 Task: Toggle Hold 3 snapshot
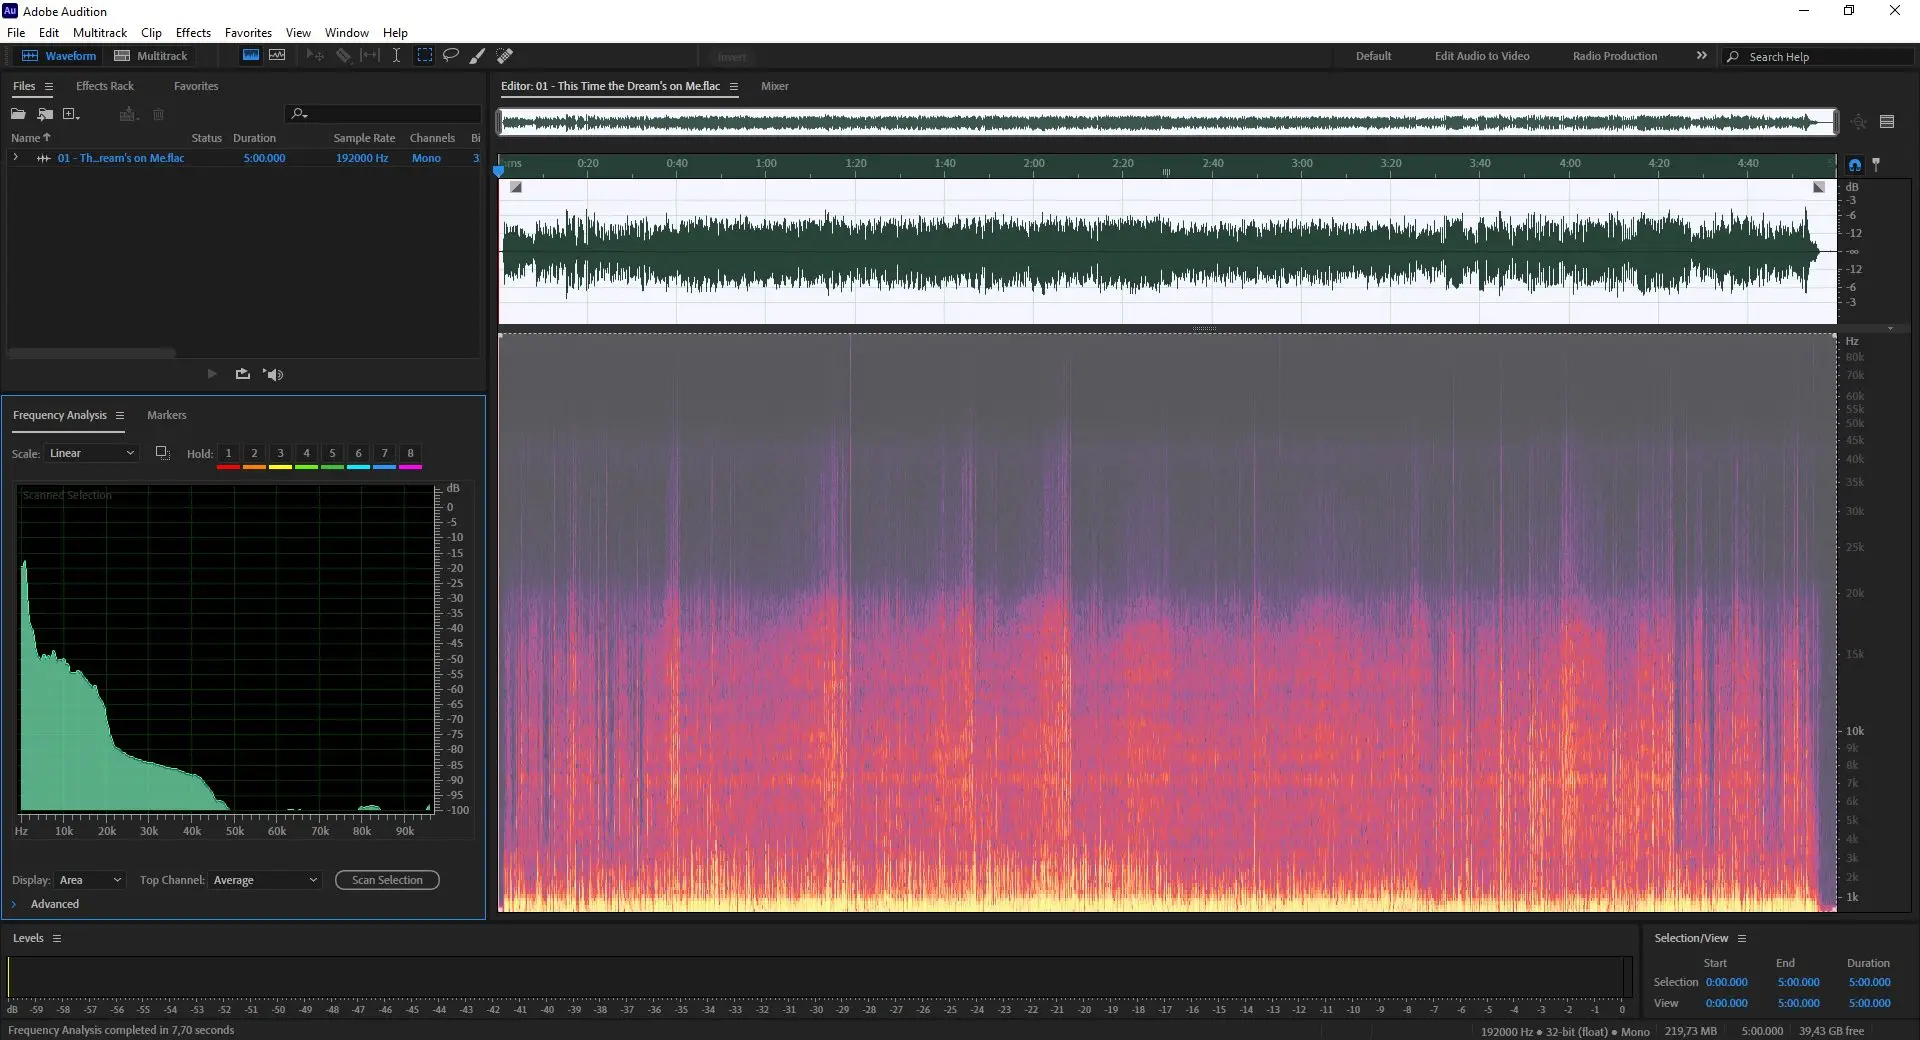[280, 454]
